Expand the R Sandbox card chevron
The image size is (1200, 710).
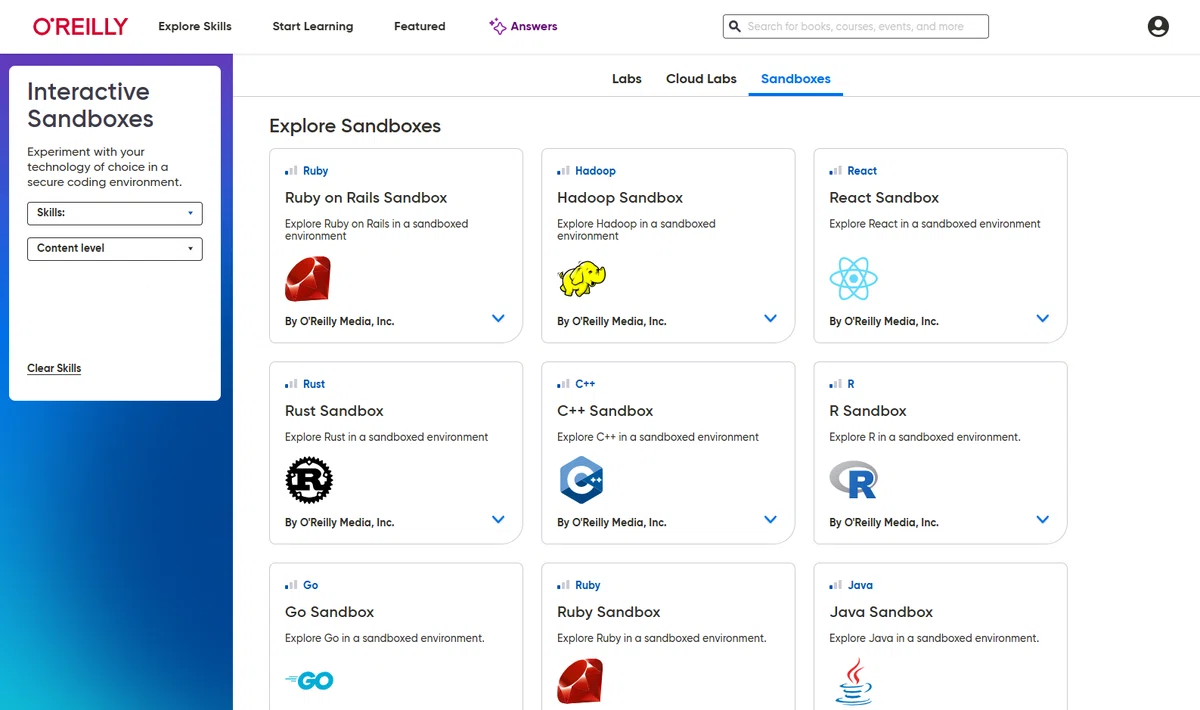tap(1042, 519)
